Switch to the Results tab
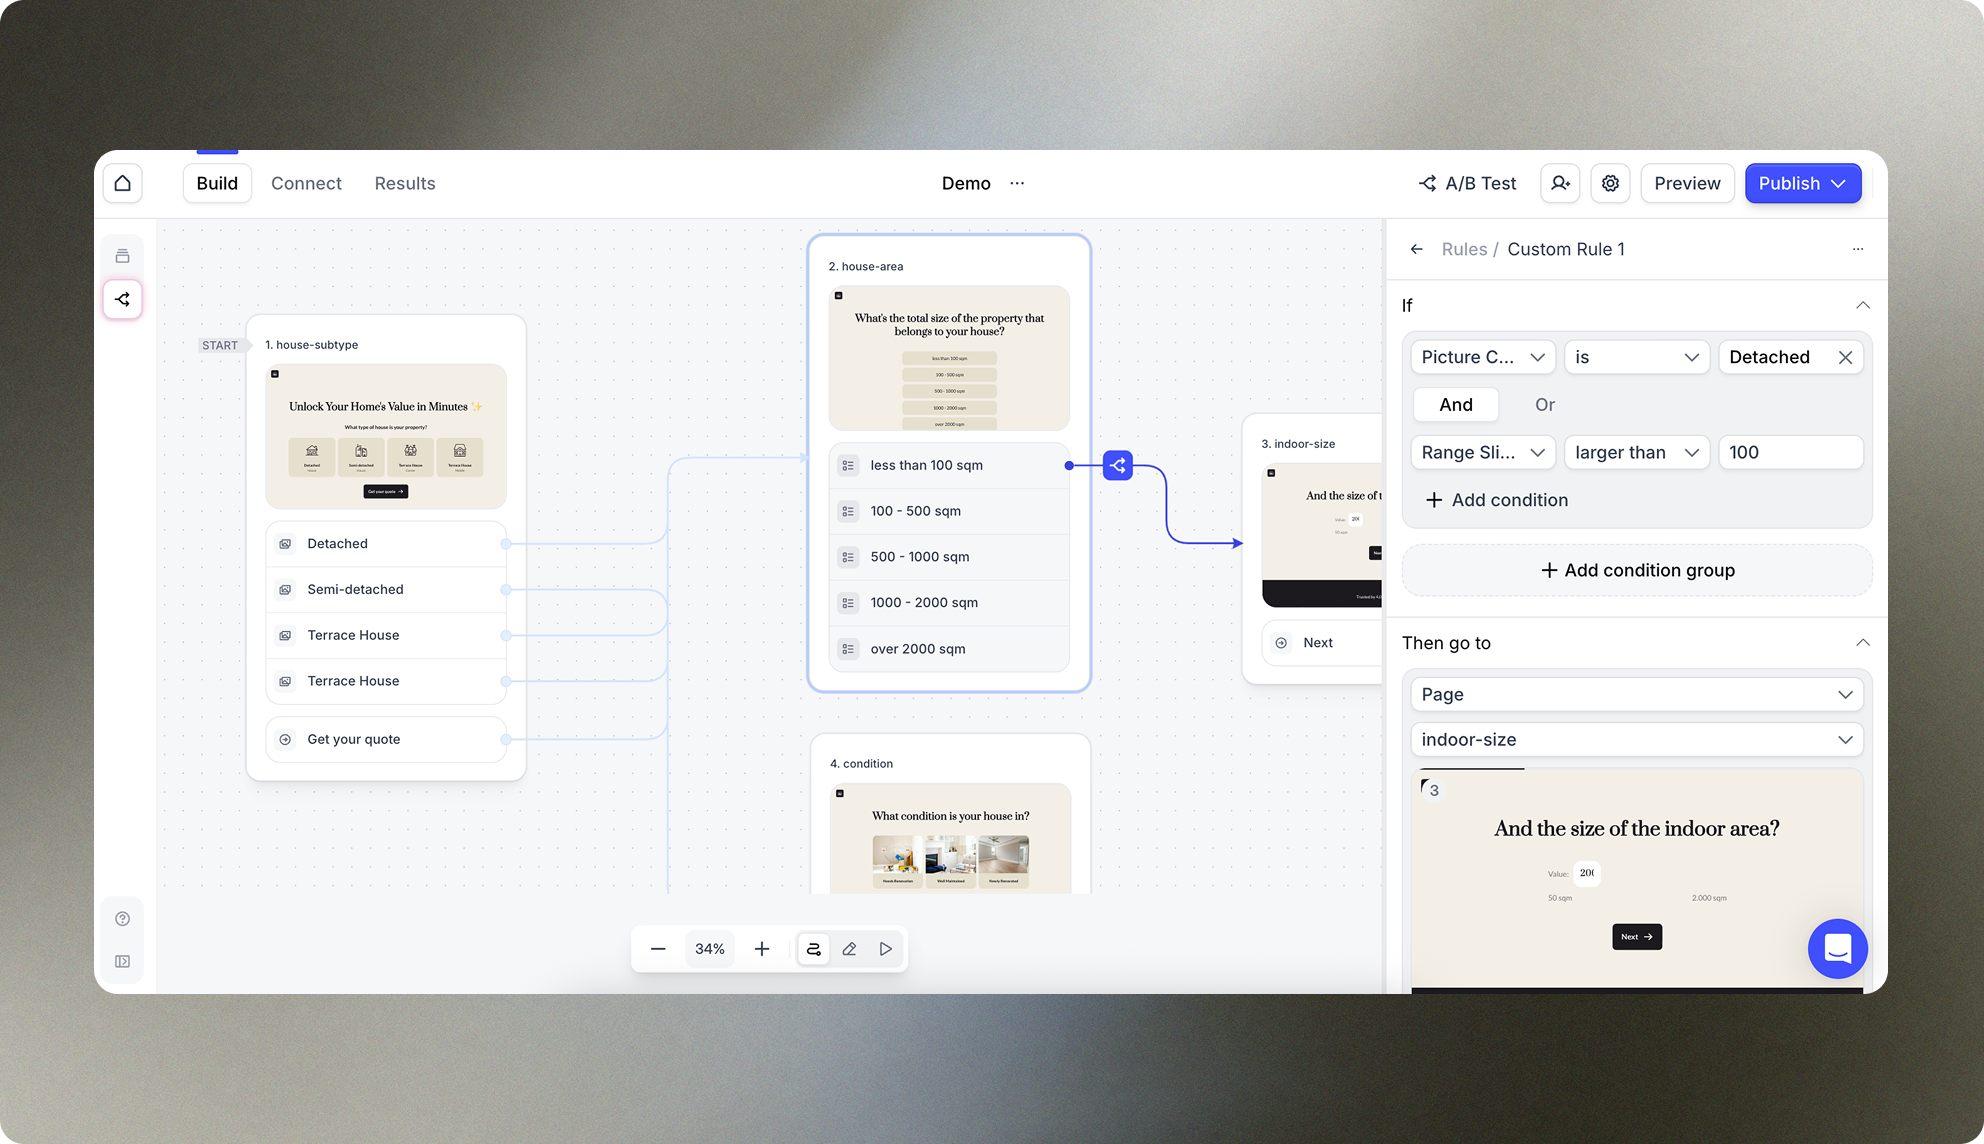This screenshot has height=1144, width=1984. (x=405, y=183)
